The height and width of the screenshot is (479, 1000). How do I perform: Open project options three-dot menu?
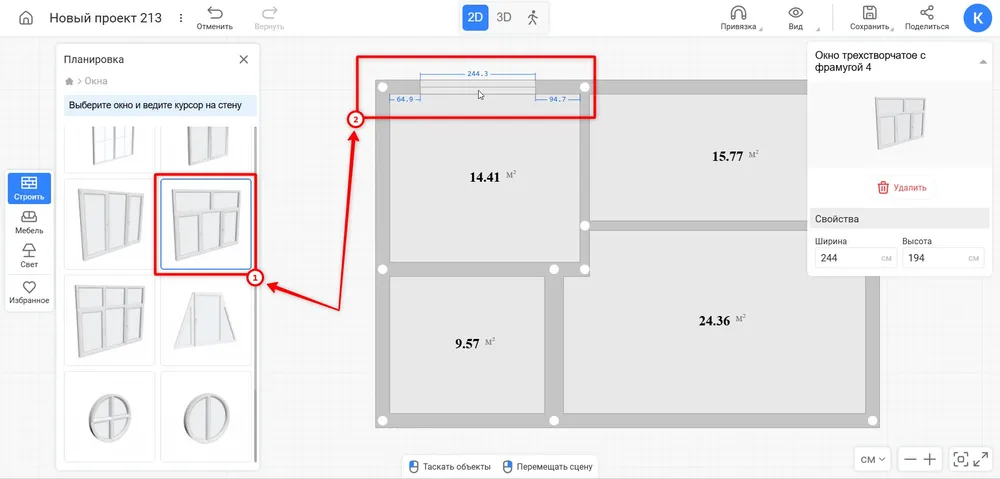coord(180,18)
